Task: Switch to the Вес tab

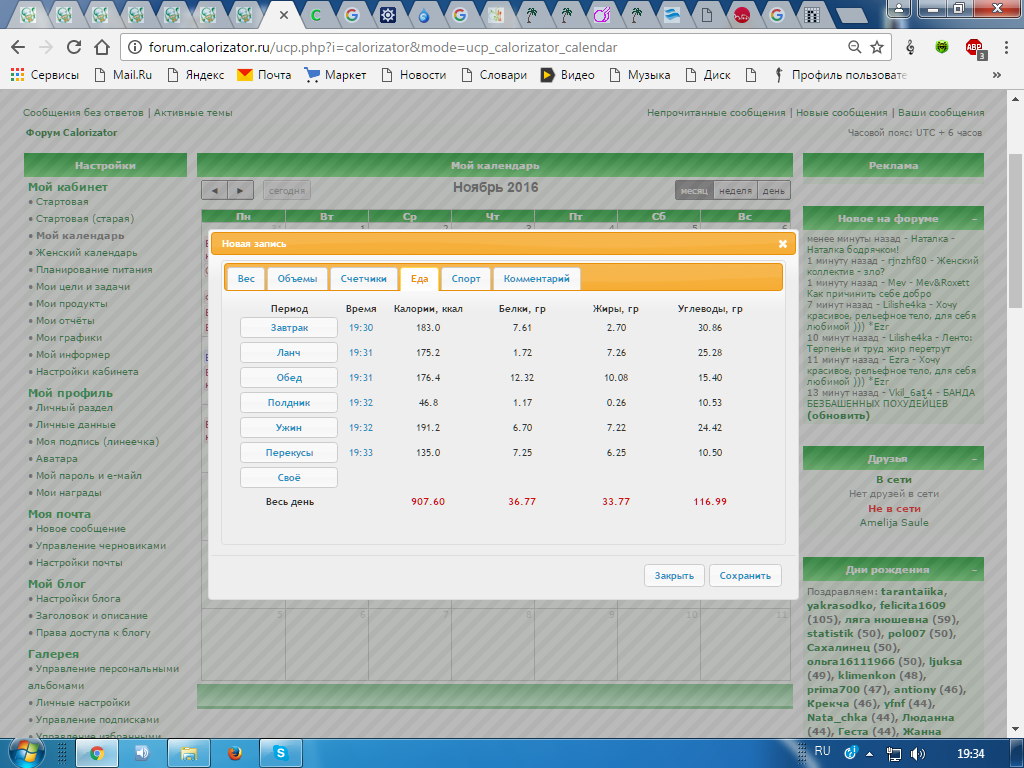Action: (x=246, y=278)
